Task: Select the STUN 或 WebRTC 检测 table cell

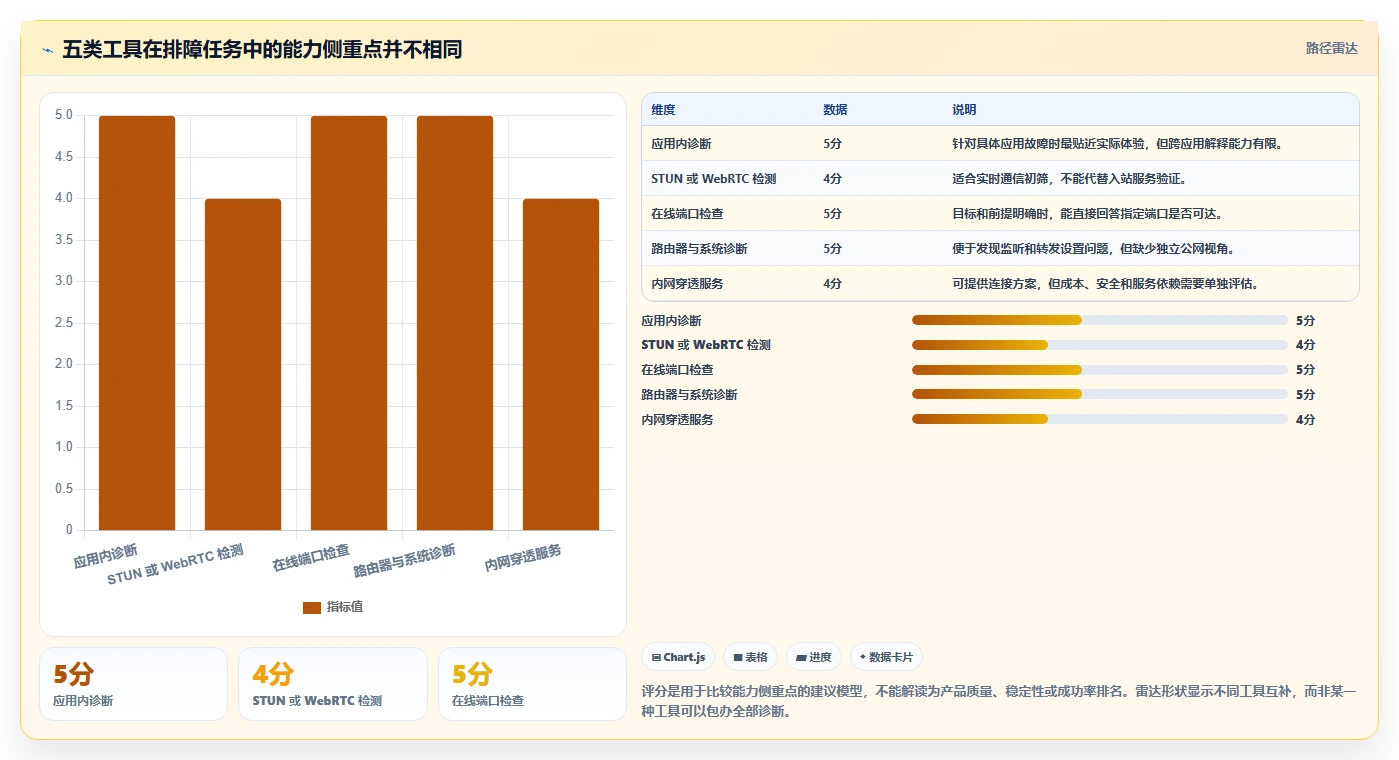Action: [x=713, y=179]
